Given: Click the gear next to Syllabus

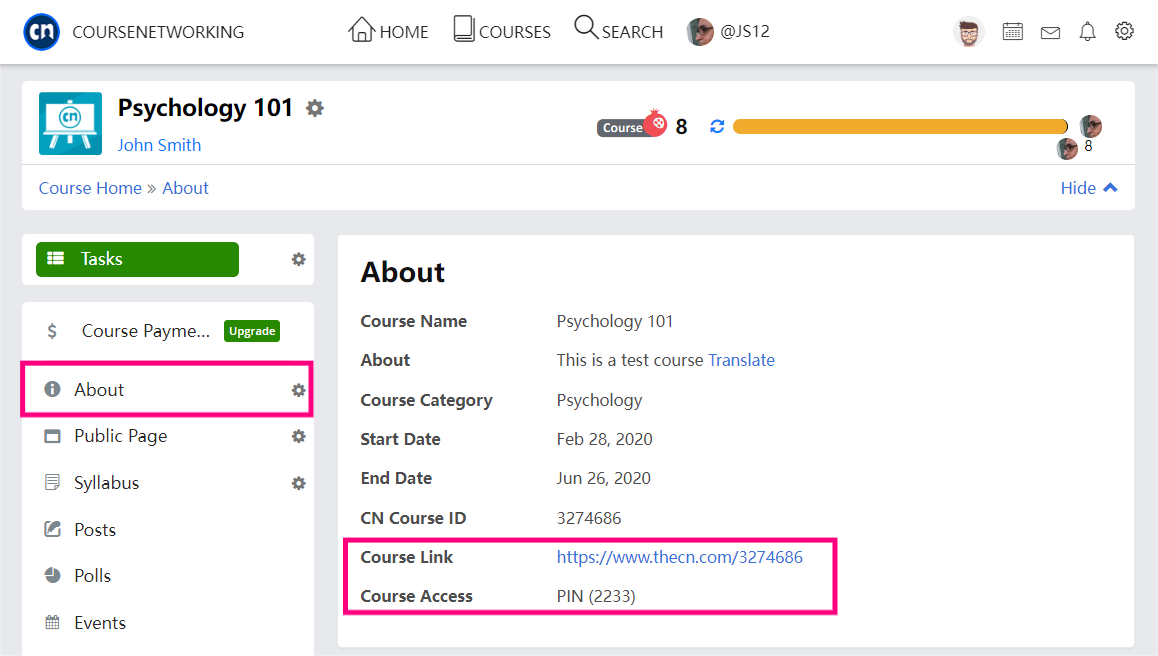Looking at the screenshot, I should point(298,483).
